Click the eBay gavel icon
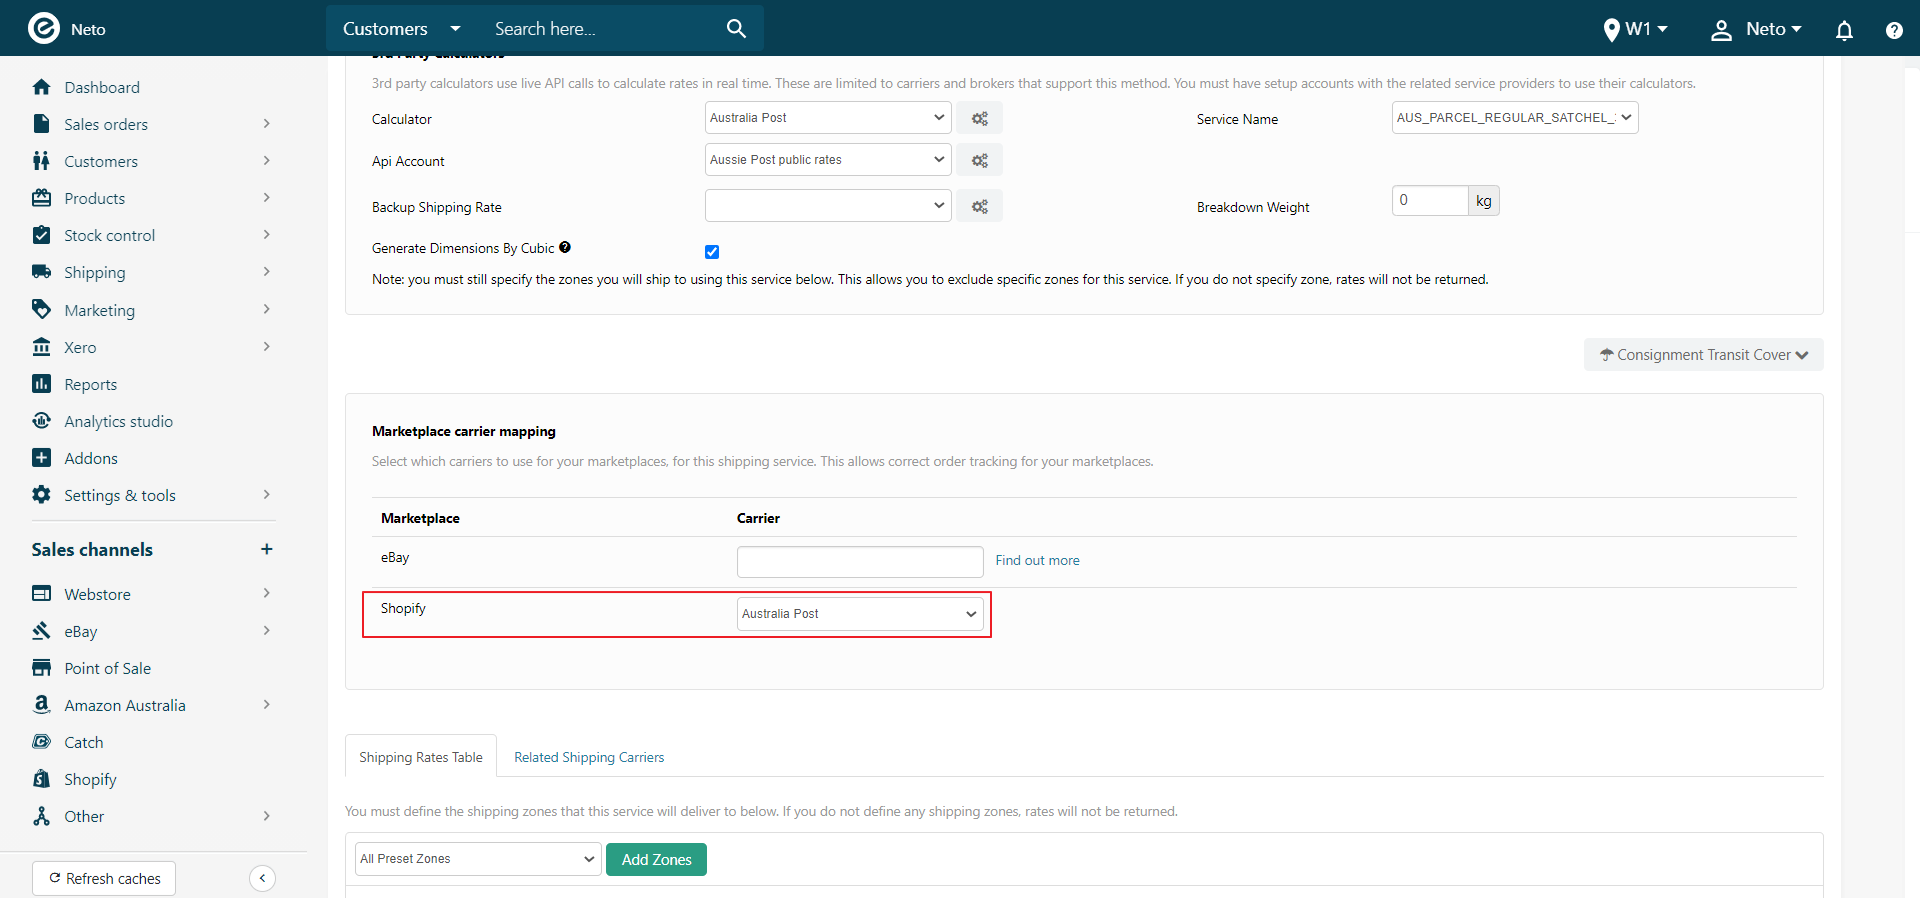This screenshot has height=898, width=1920. pos(41,631)
